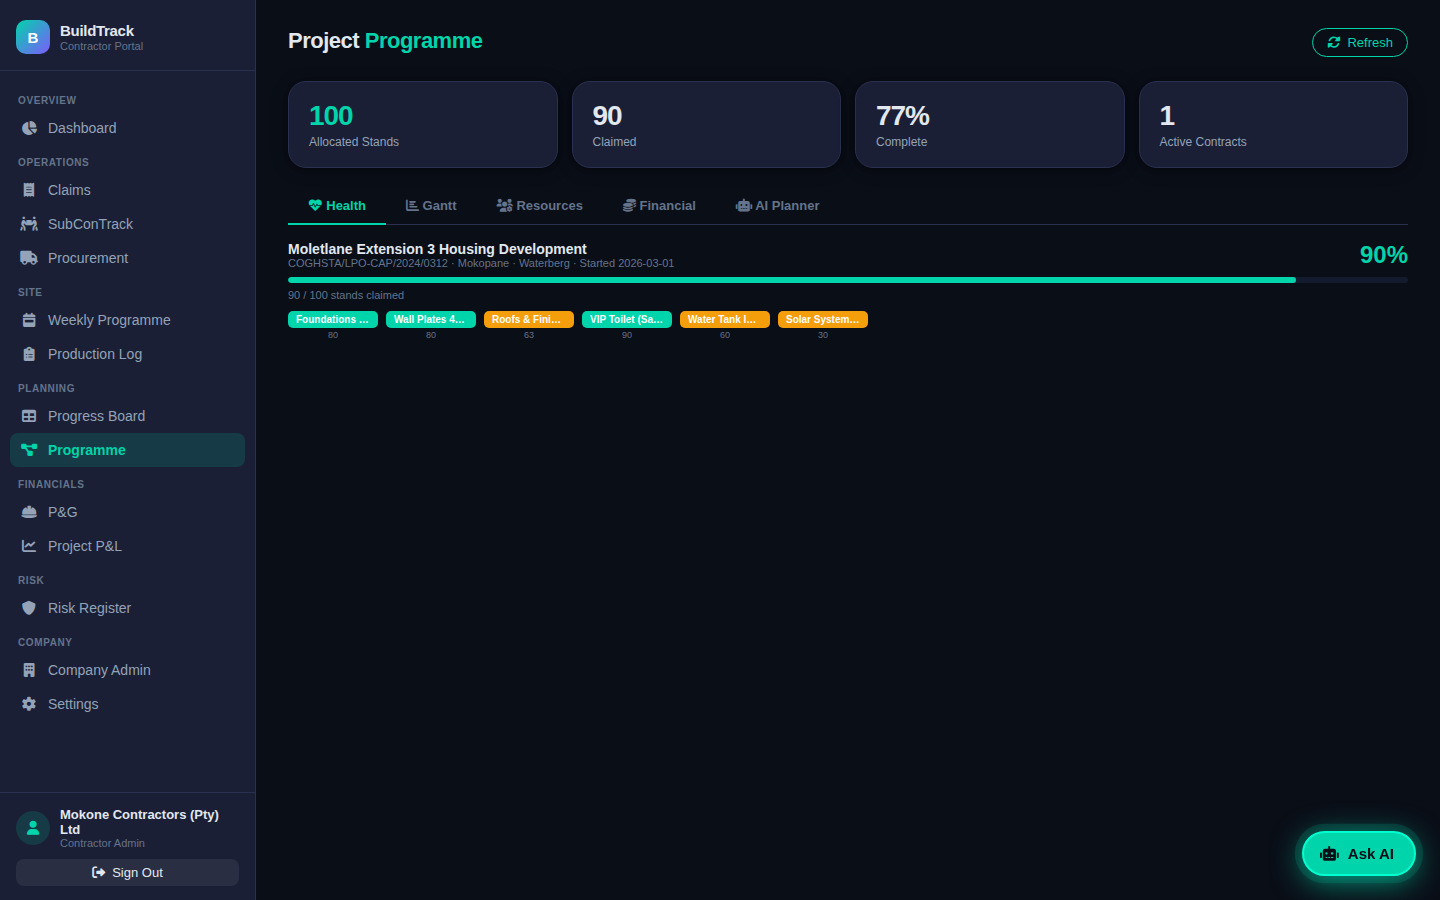Click the P&G hard hat icon
1440x900 pixels.
tap(29, 512)
